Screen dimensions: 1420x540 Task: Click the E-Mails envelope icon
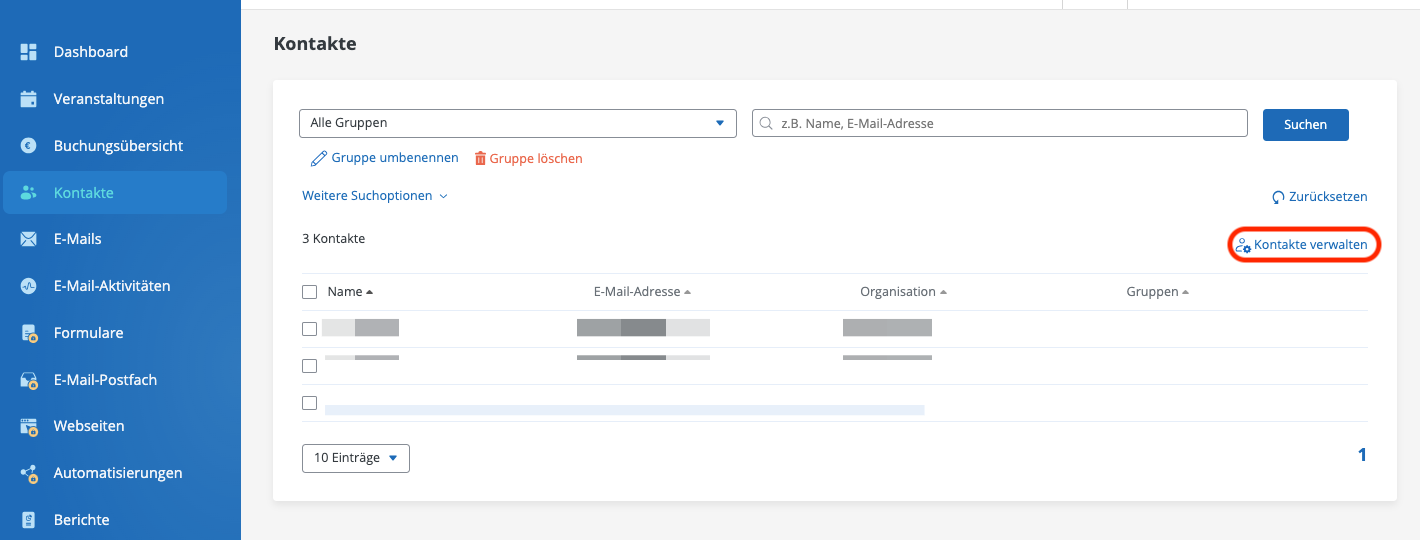click(x=29, y=239)
